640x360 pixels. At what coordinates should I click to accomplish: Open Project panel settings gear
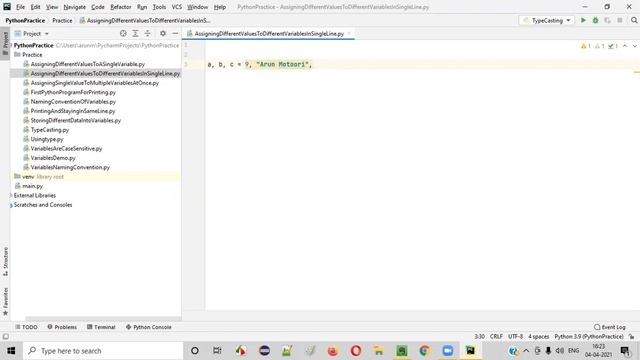point(163,33)
